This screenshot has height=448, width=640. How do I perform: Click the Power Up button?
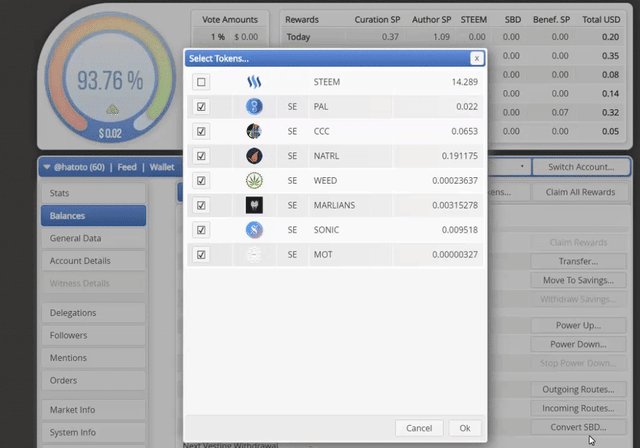[578, 325]
